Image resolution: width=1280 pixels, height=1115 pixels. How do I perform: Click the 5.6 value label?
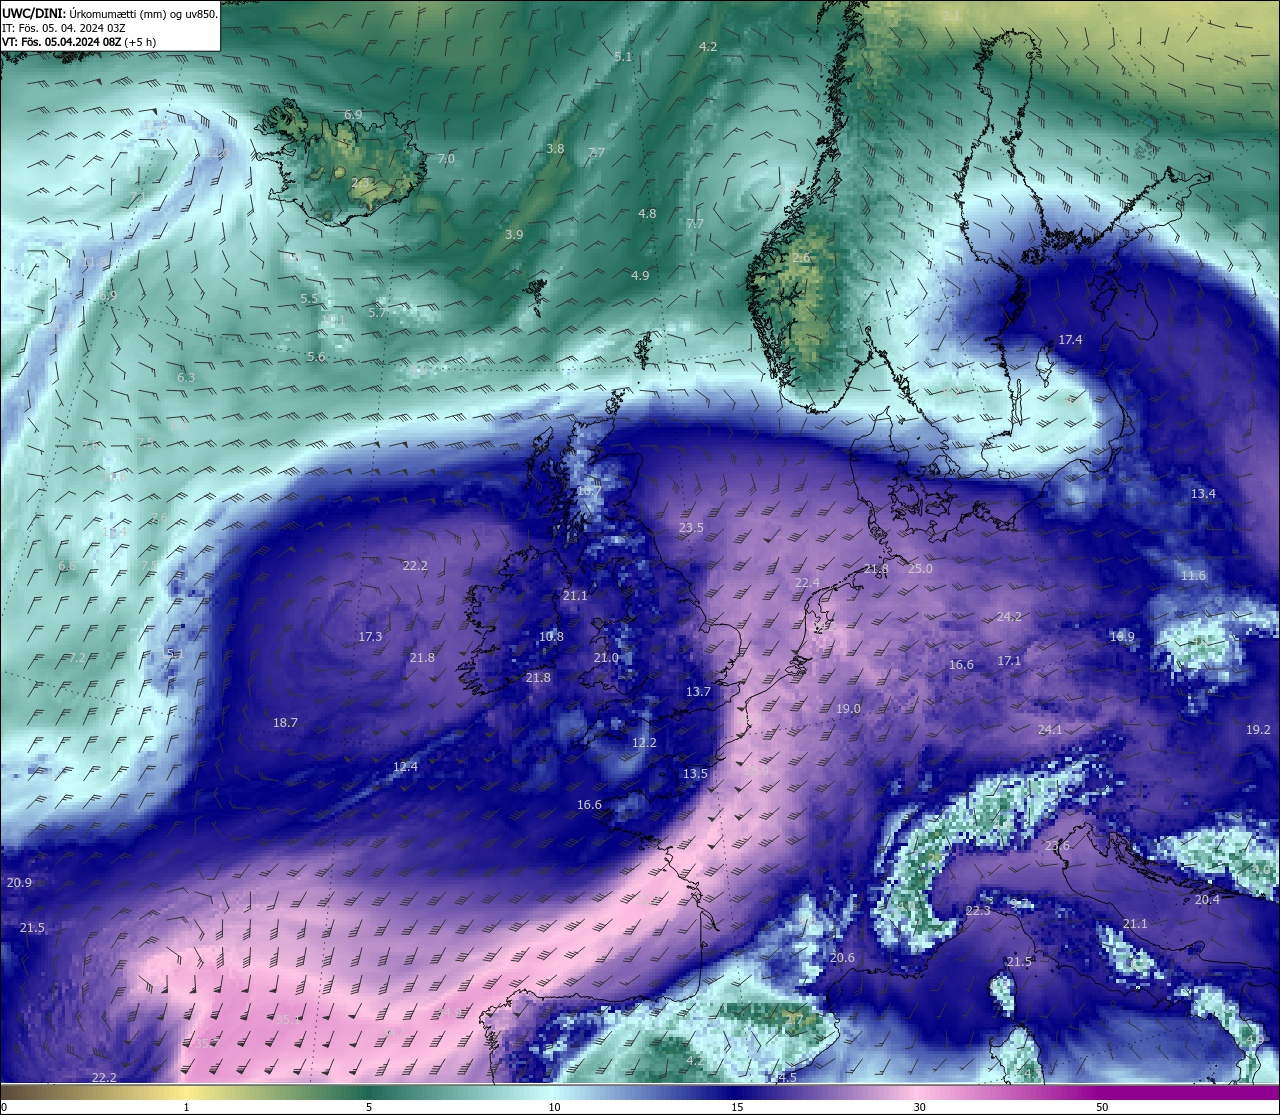click(316, 357)
